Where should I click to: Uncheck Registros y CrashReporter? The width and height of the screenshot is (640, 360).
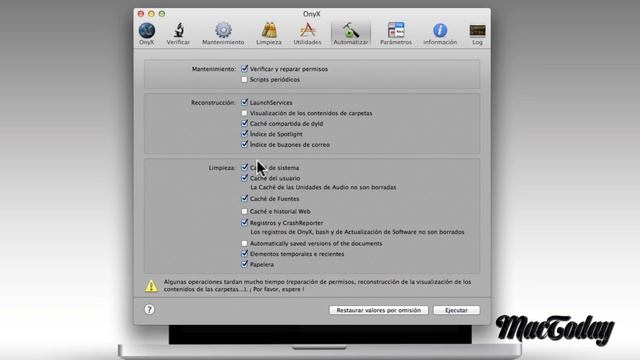(244, 222)
